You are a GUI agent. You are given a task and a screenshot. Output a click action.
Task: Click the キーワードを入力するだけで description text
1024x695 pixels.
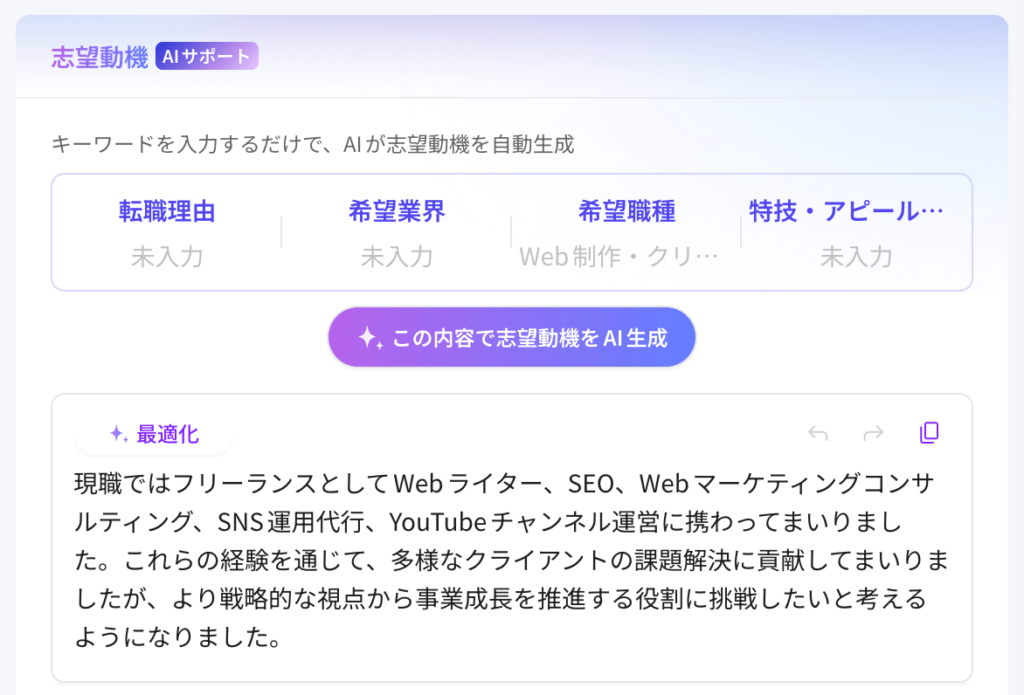tap(313, 145)
